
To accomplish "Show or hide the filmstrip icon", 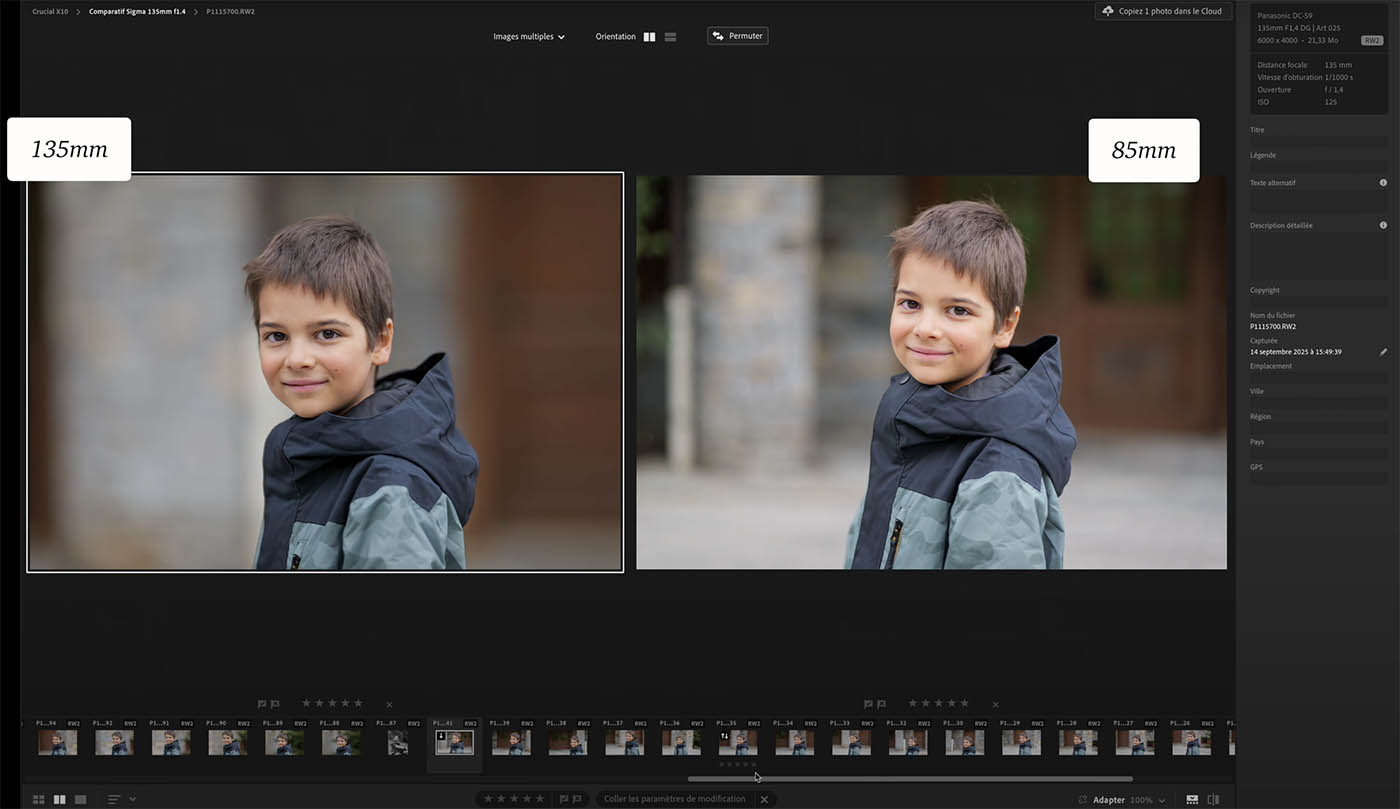I will click(x=1192, y=800).
